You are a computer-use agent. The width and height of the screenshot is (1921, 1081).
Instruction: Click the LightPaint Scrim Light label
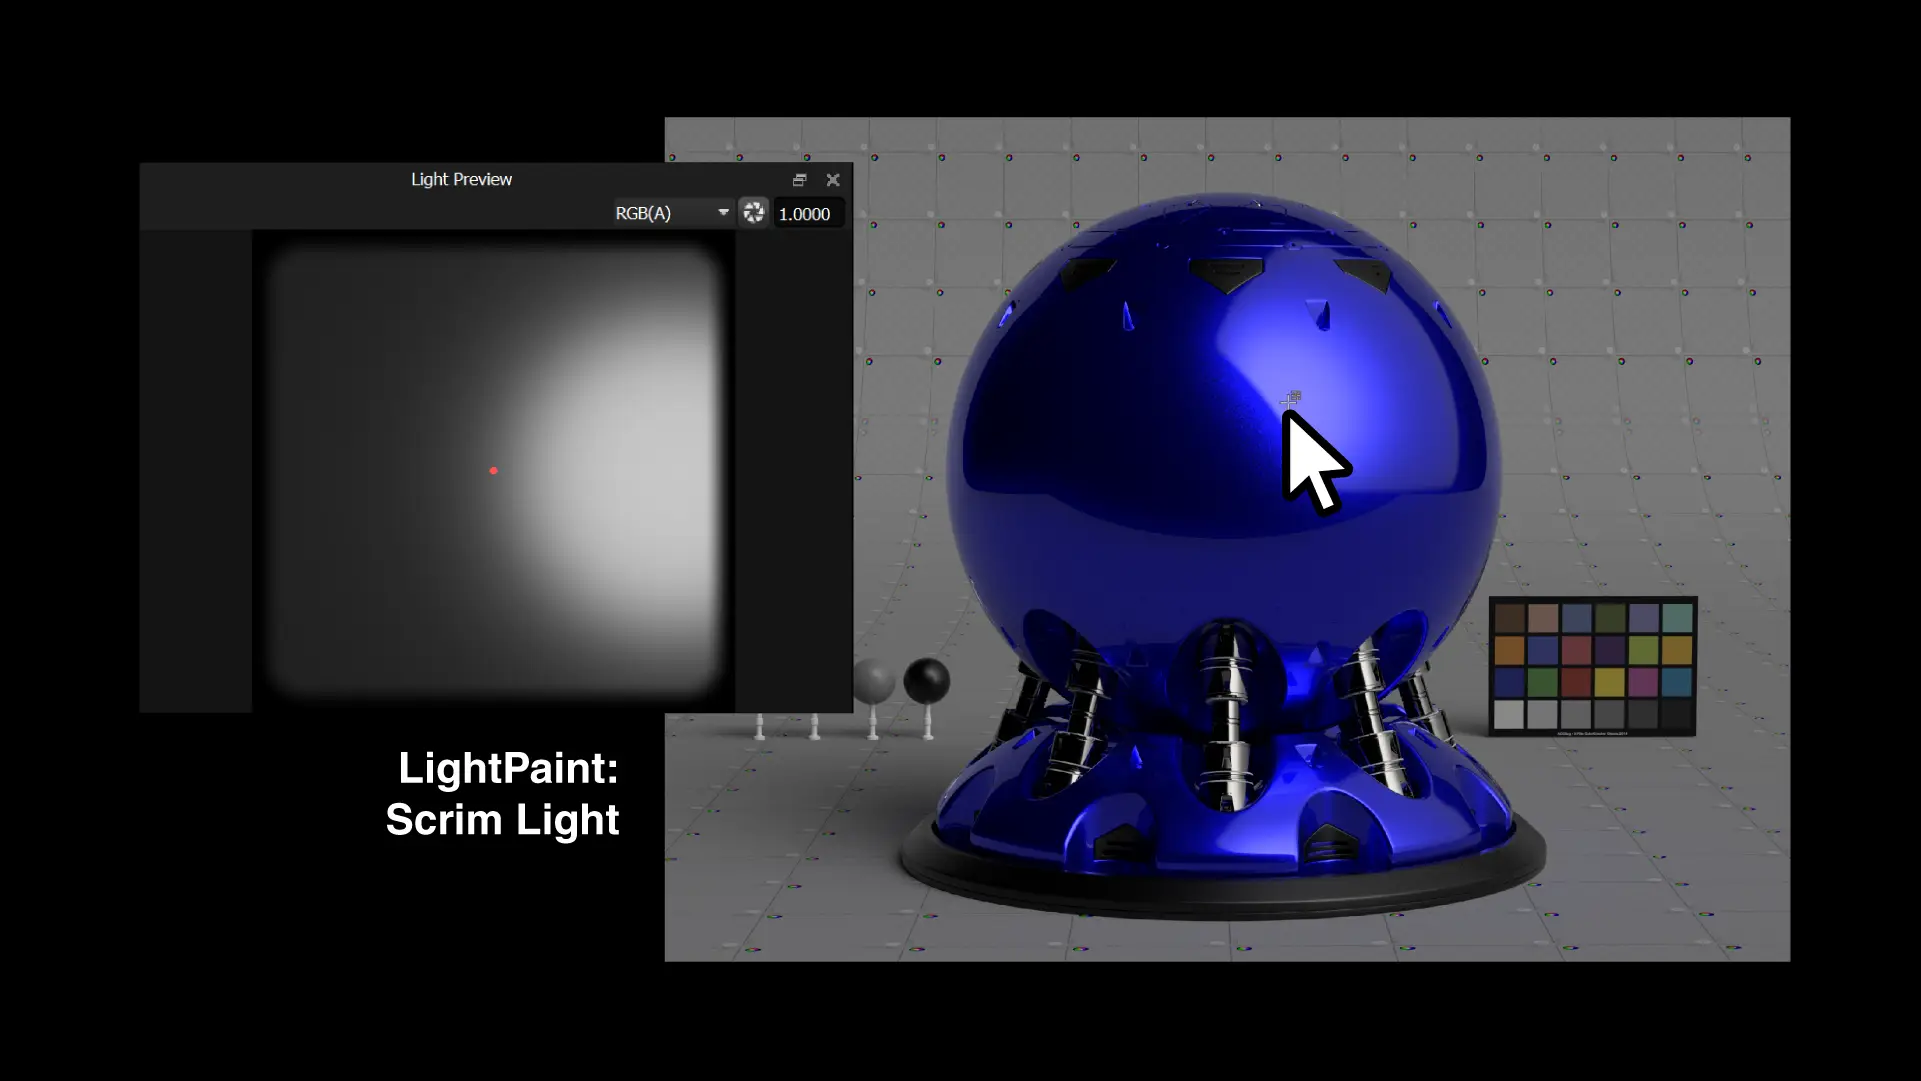(506, 793)
